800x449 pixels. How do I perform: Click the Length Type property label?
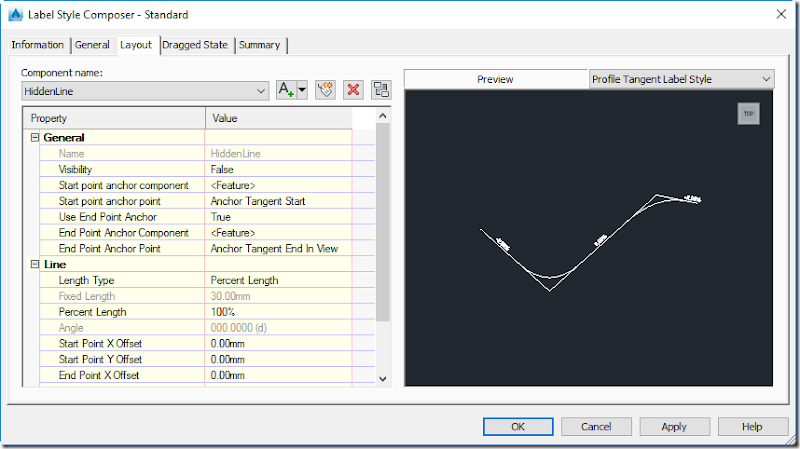point(86,280)
